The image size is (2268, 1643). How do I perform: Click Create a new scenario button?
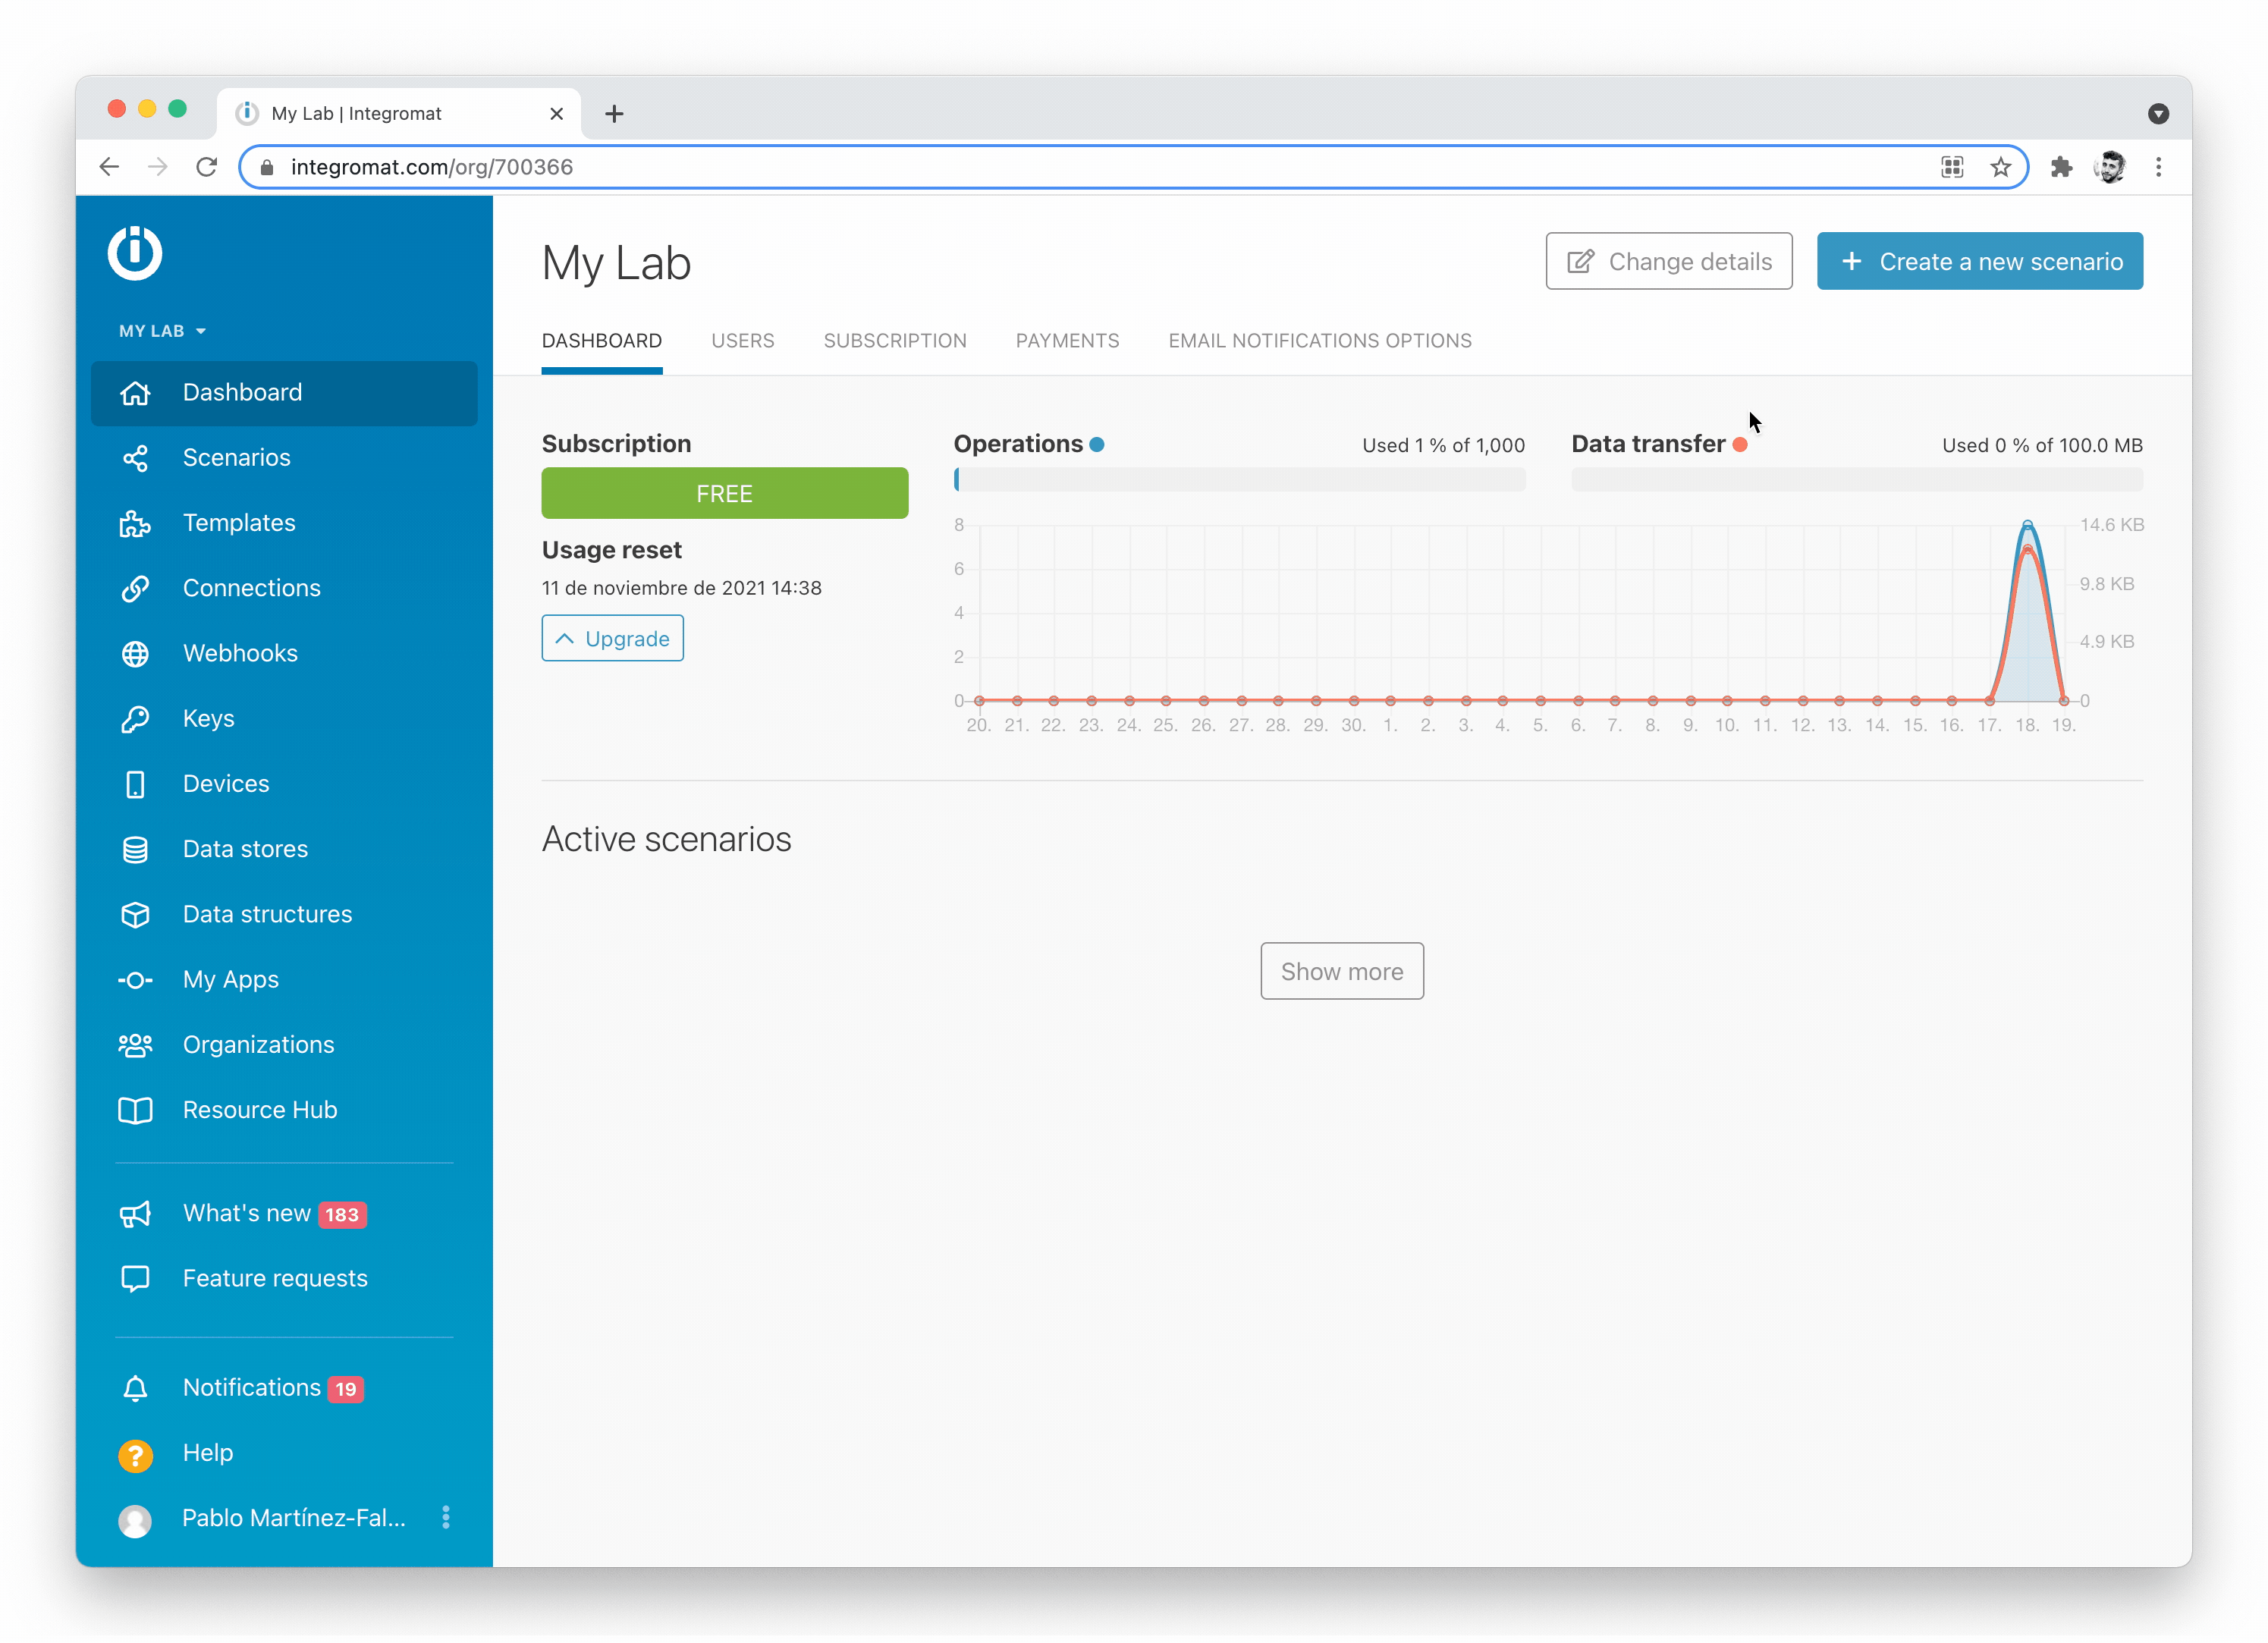1979,261
